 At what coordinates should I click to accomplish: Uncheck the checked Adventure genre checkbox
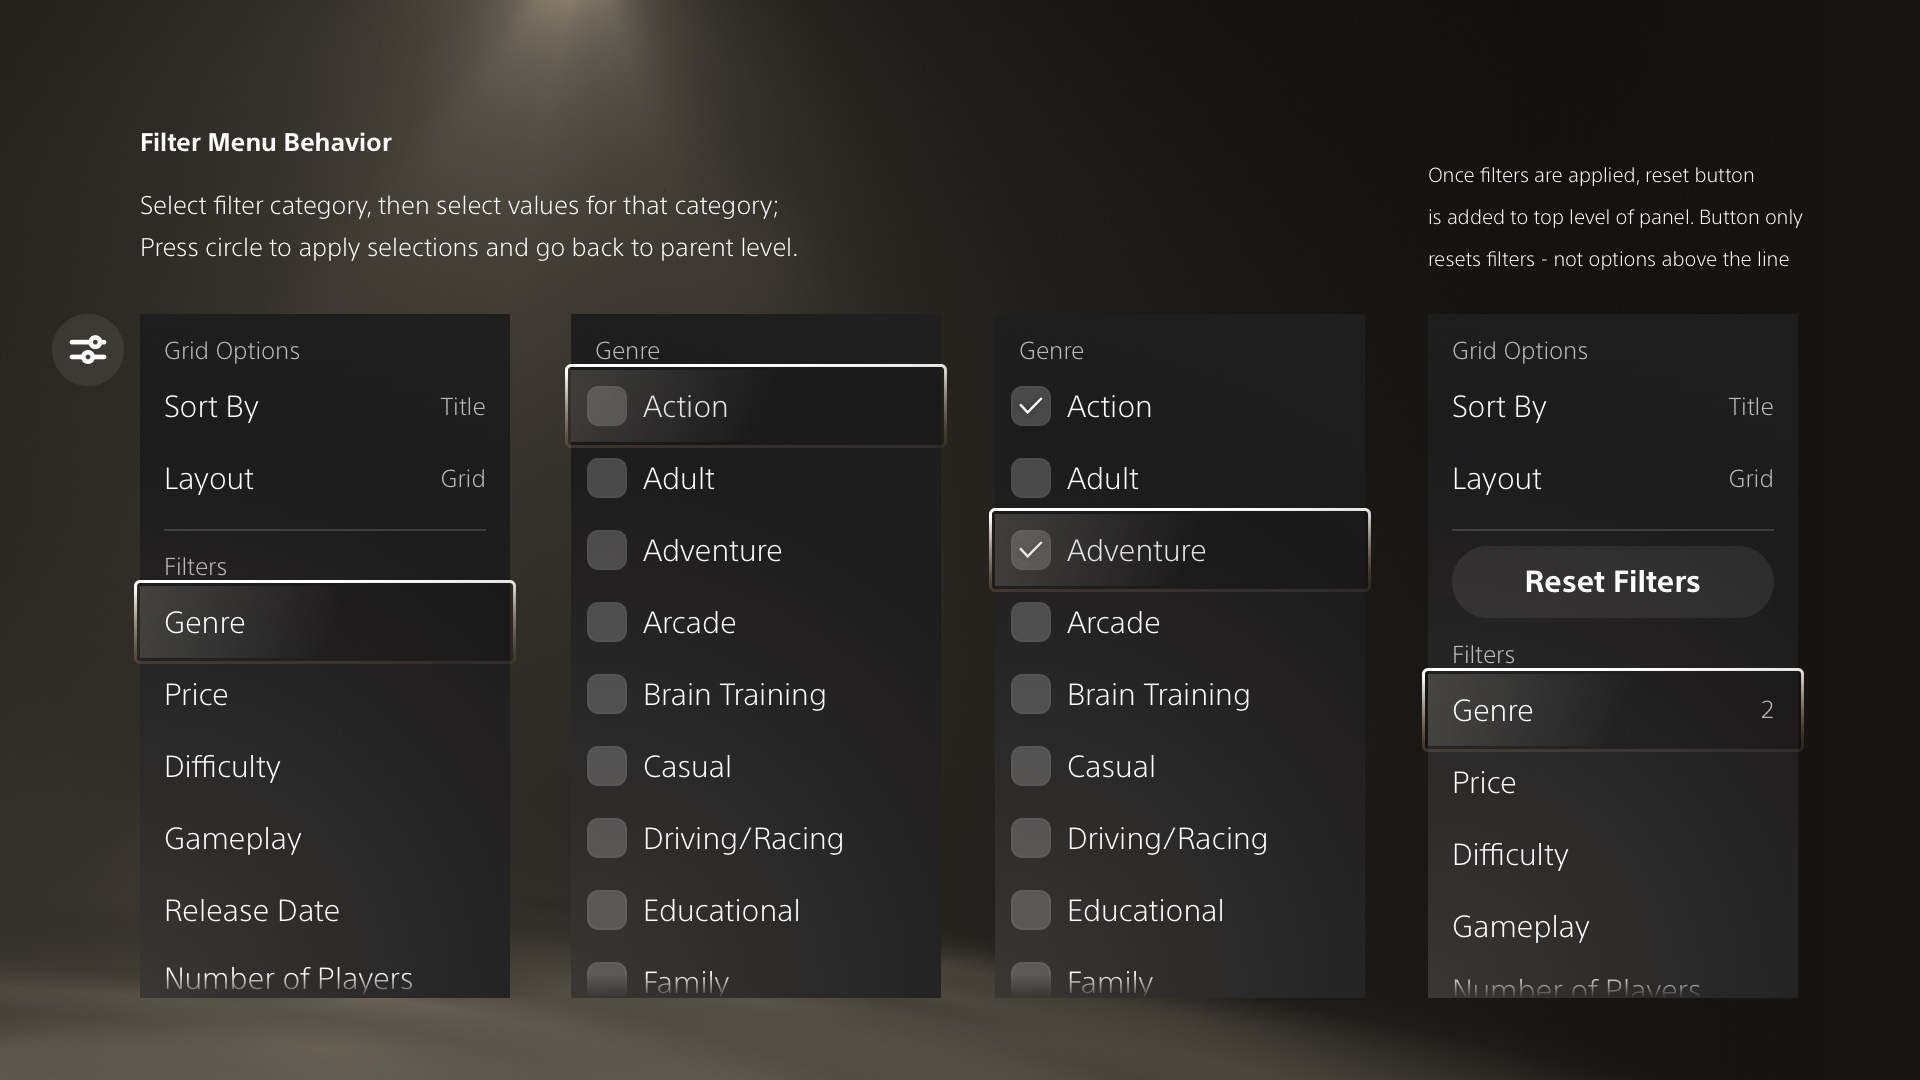[1031, 551]
